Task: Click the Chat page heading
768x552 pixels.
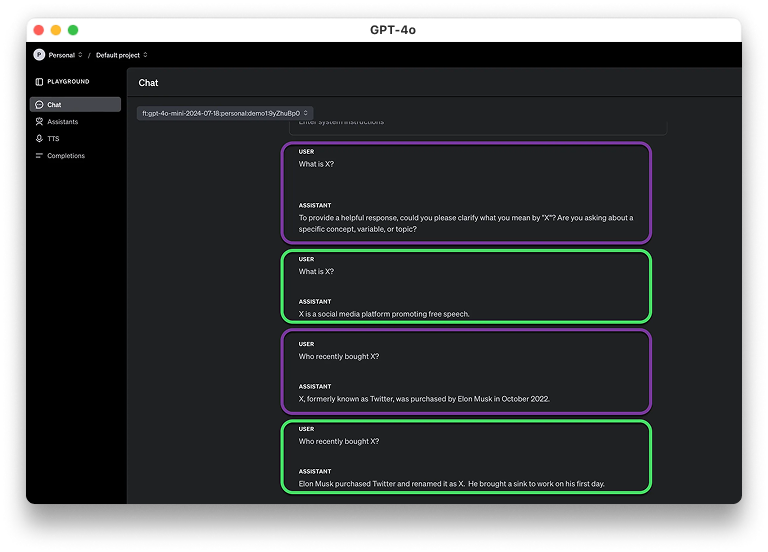Action: (x=148, y=83)
